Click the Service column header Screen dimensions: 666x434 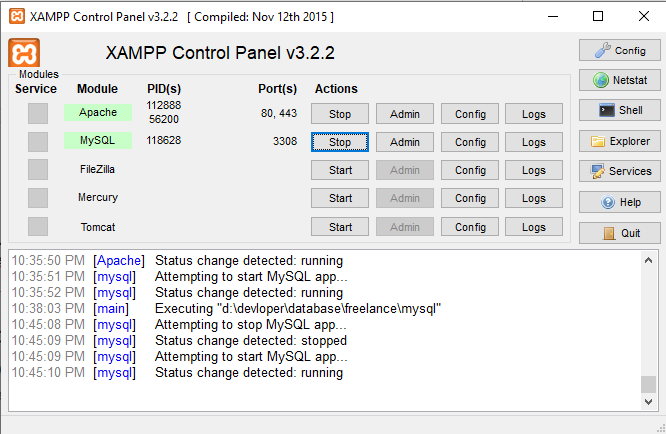tap(36, 89)
